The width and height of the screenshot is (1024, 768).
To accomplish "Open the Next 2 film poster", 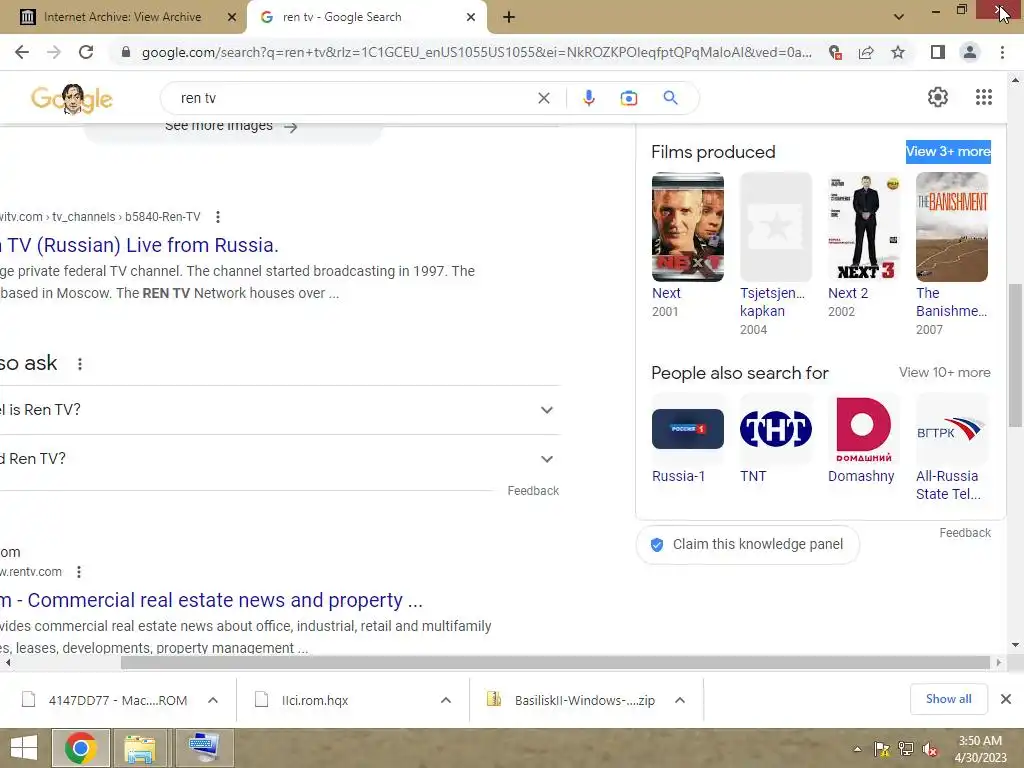I will coord(864,227).
